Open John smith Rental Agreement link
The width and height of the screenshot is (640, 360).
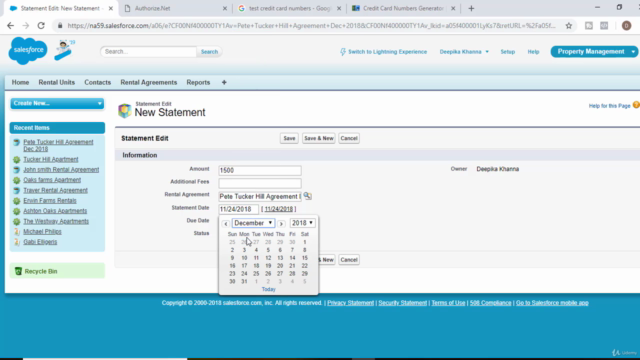tap(61, 170)
